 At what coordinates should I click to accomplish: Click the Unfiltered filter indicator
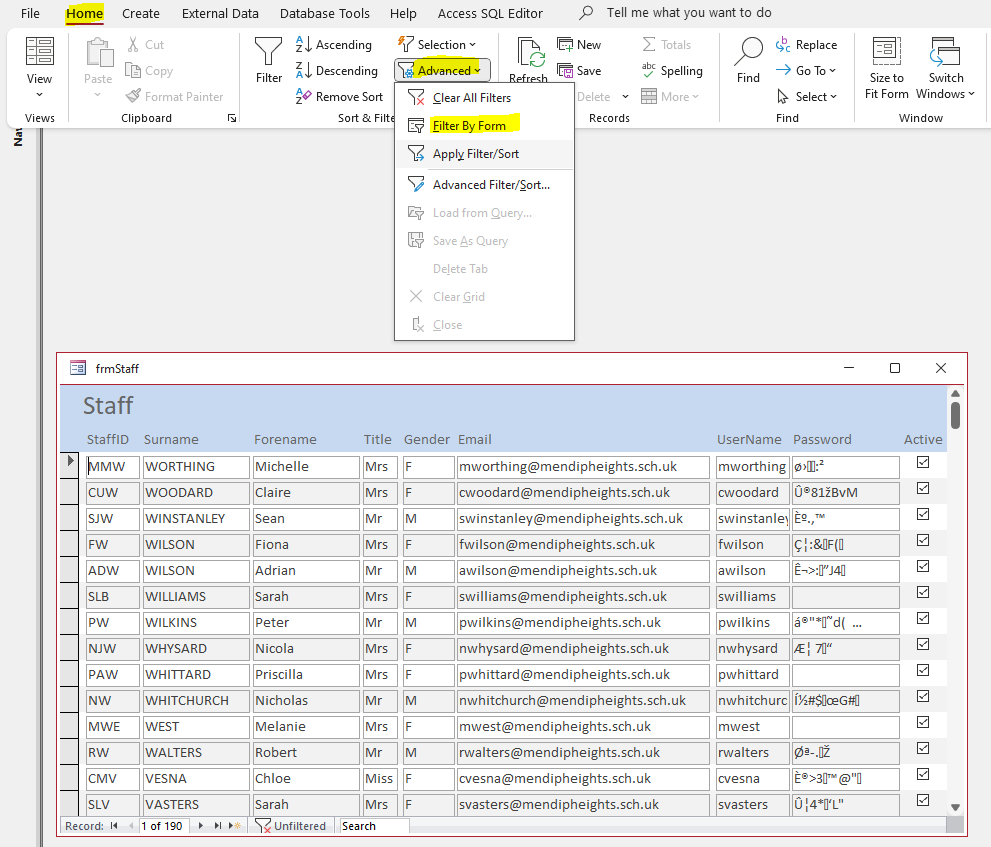click(x=290, y=826)
